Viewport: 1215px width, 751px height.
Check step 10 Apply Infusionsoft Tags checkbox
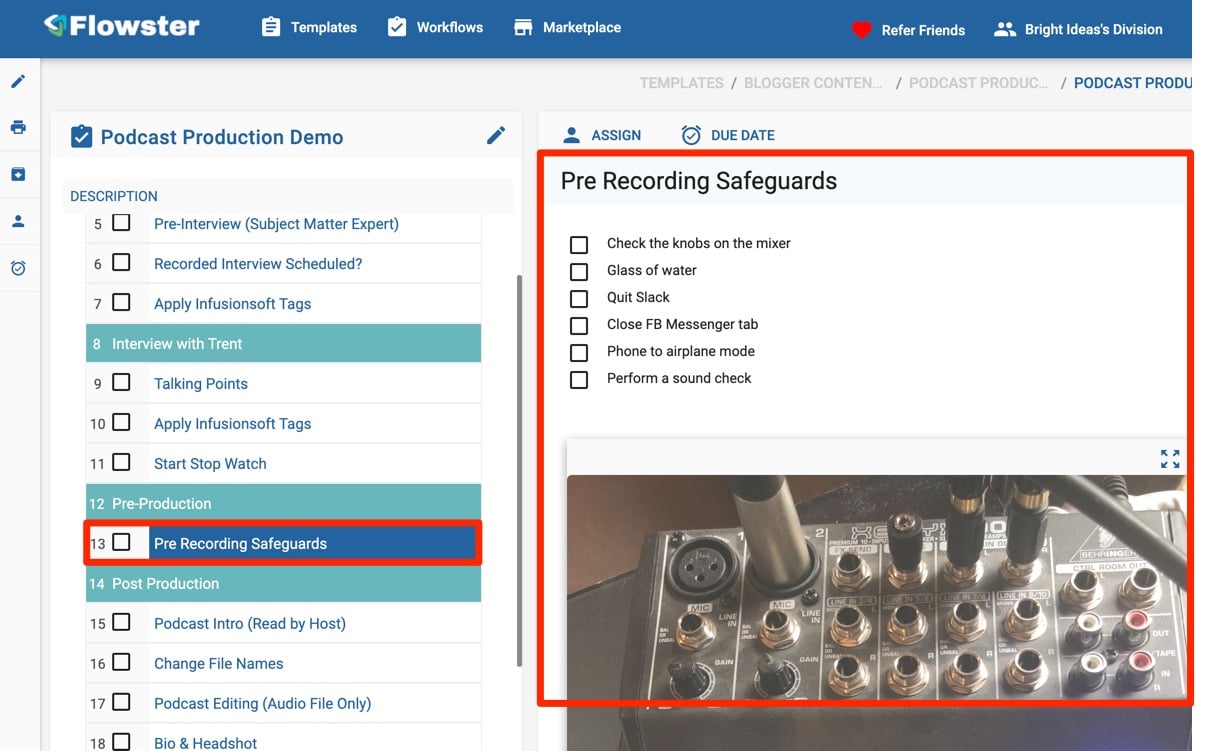(121, 422)
